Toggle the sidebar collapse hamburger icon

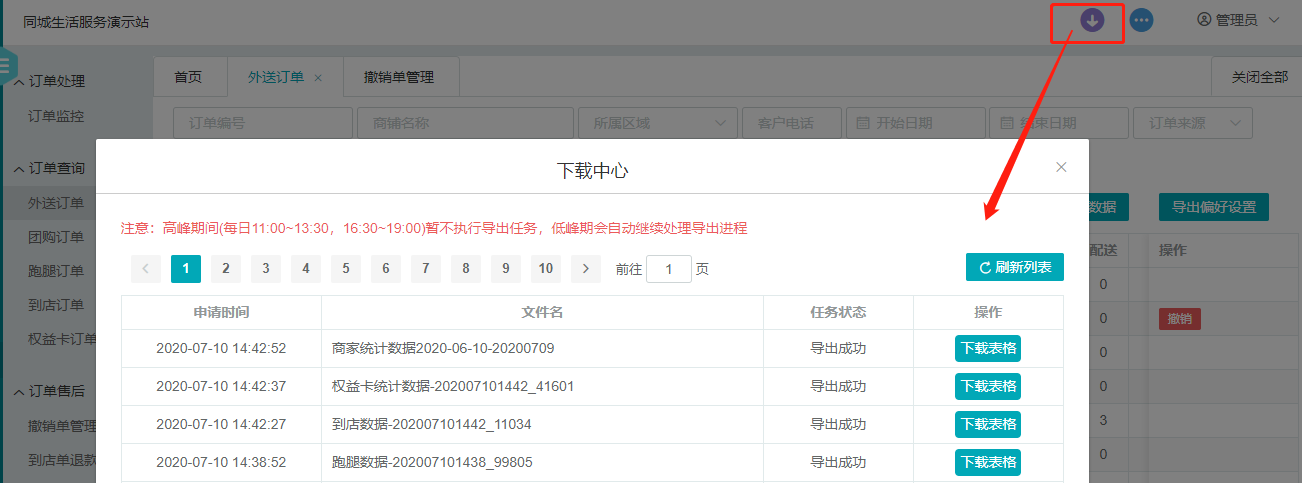click(x=4, y=64)
